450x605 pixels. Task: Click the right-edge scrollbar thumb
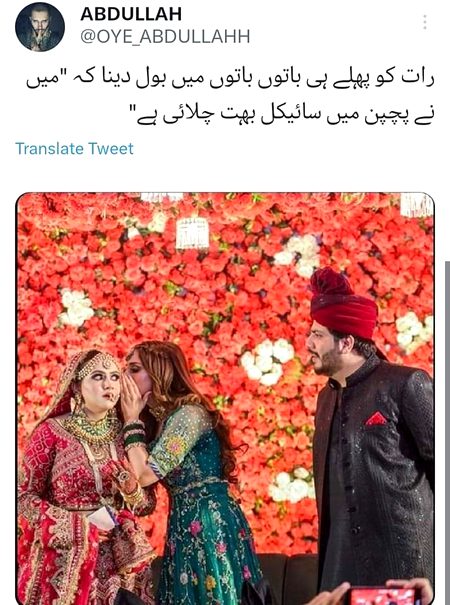pos(447,432)
